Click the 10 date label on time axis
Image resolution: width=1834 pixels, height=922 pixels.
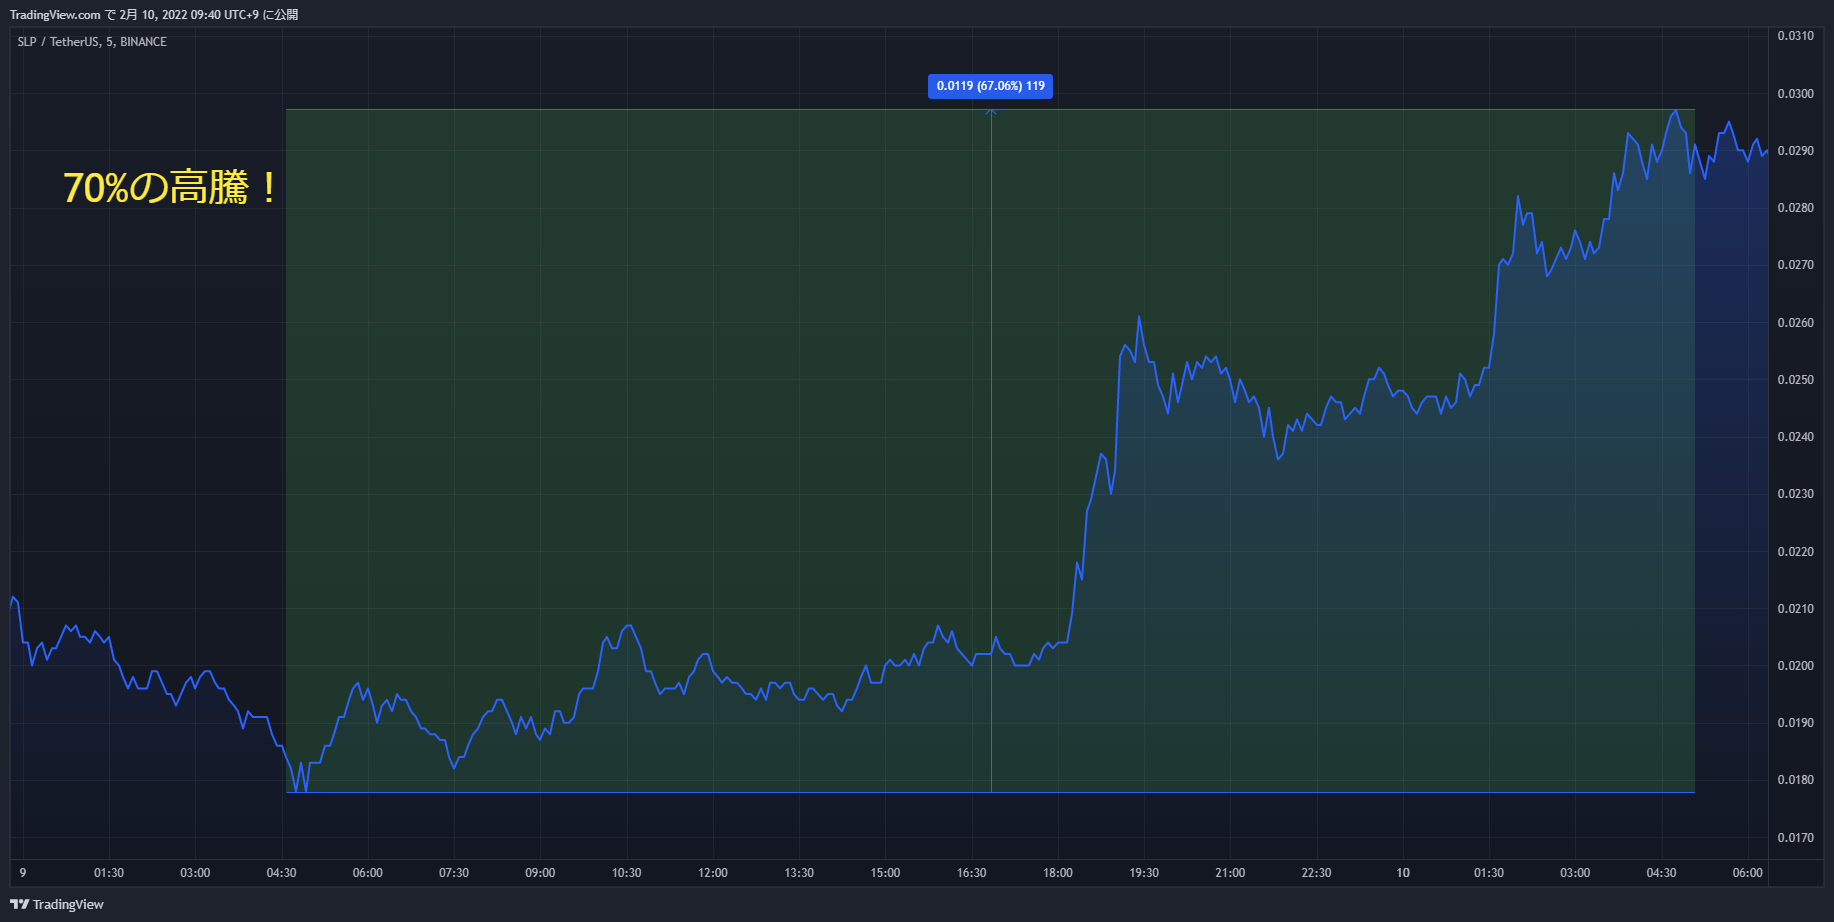(1403, 873)
